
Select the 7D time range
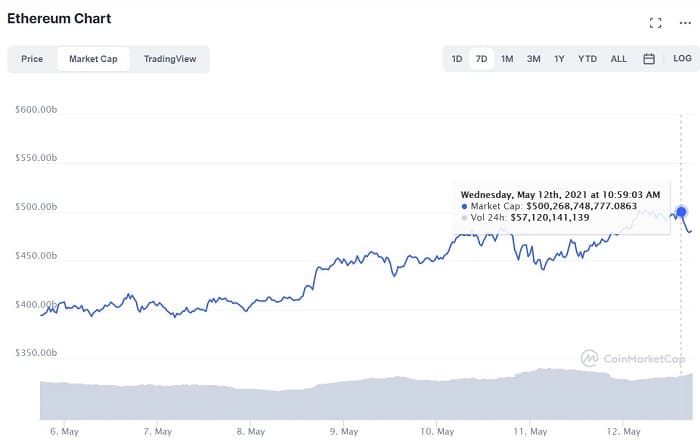[481, 59]
